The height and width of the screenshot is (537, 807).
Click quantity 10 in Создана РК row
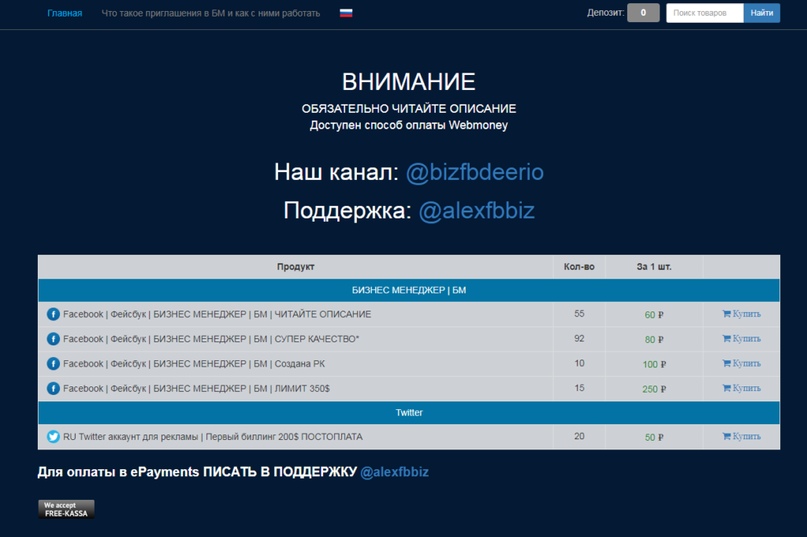579,363
